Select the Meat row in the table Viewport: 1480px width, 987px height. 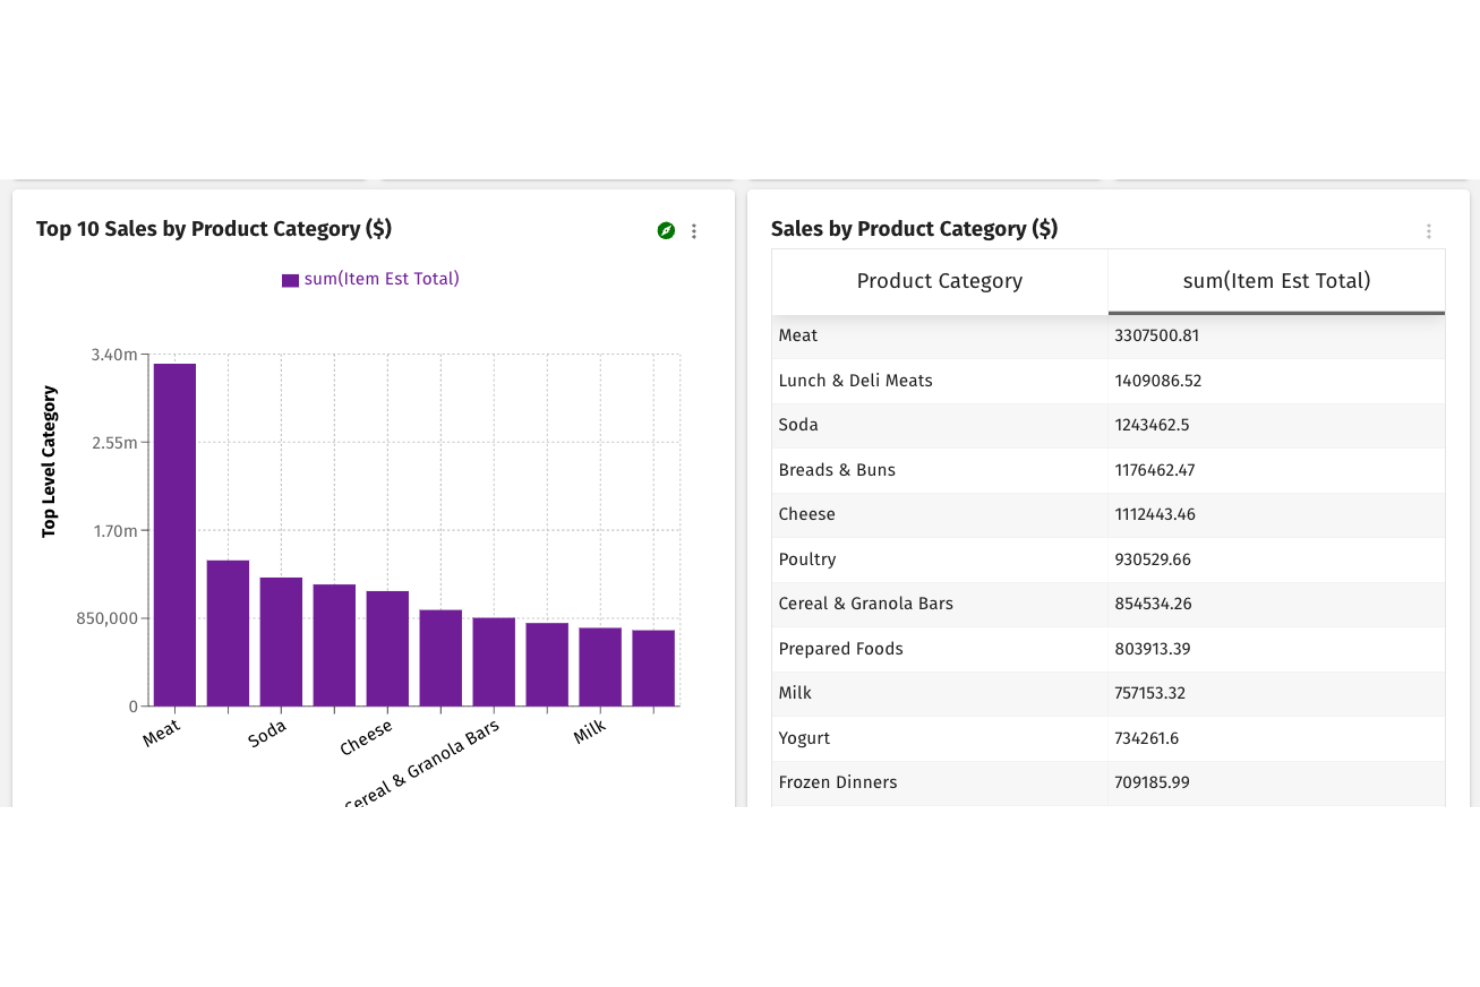(1108, 336)
